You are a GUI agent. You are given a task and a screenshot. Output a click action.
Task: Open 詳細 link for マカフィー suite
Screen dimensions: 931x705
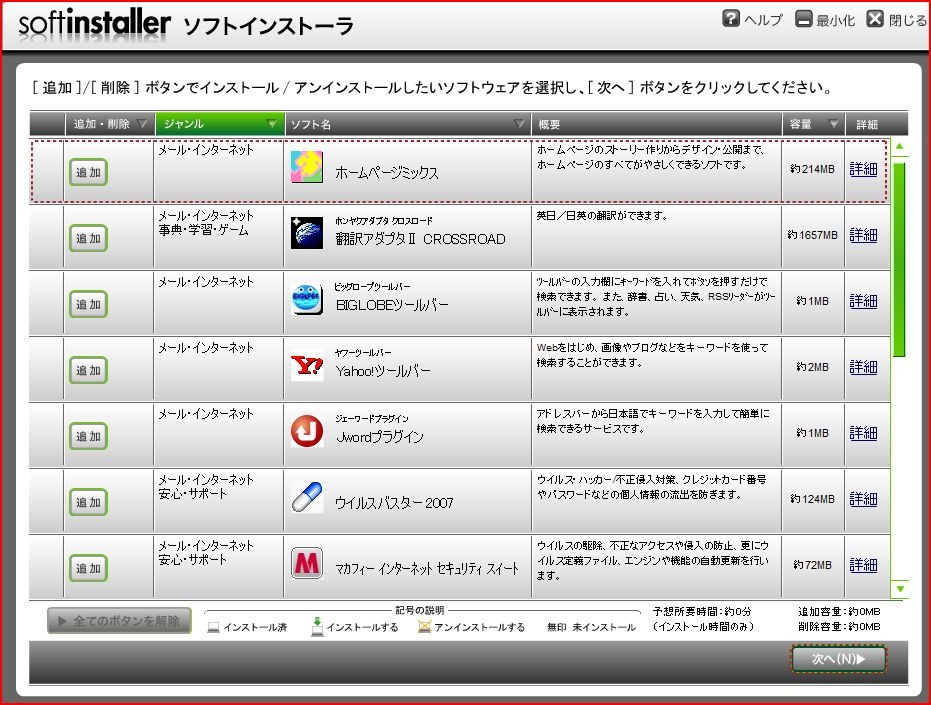[x=863, y=565]
